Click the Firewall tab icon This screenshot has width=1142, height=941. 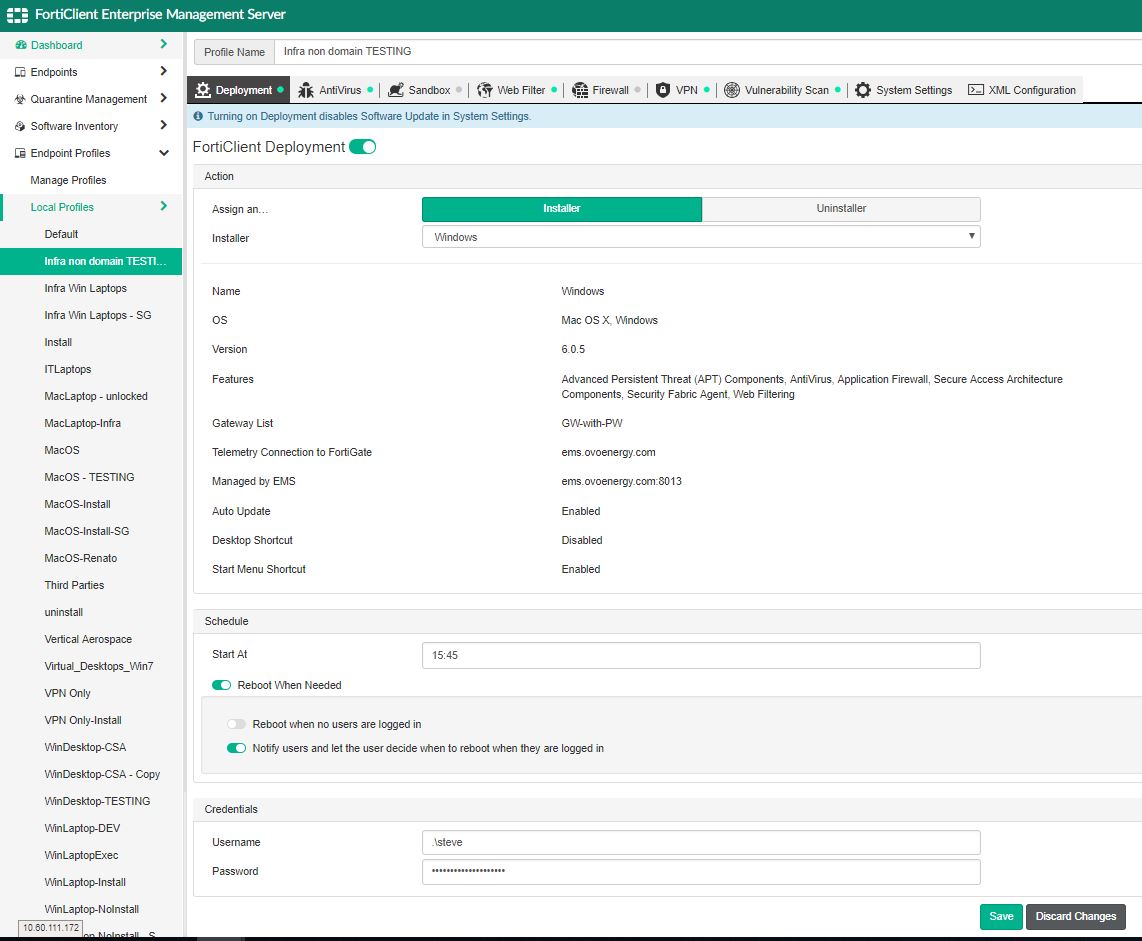point(580,90)
